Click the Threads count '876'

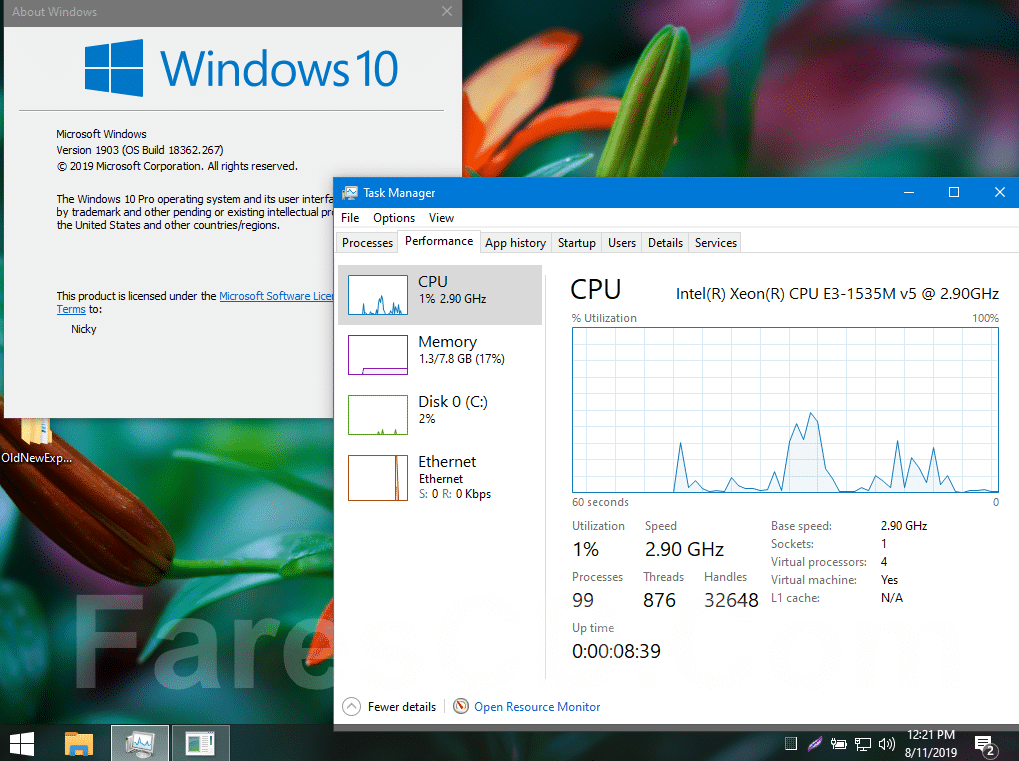(659, 600)
